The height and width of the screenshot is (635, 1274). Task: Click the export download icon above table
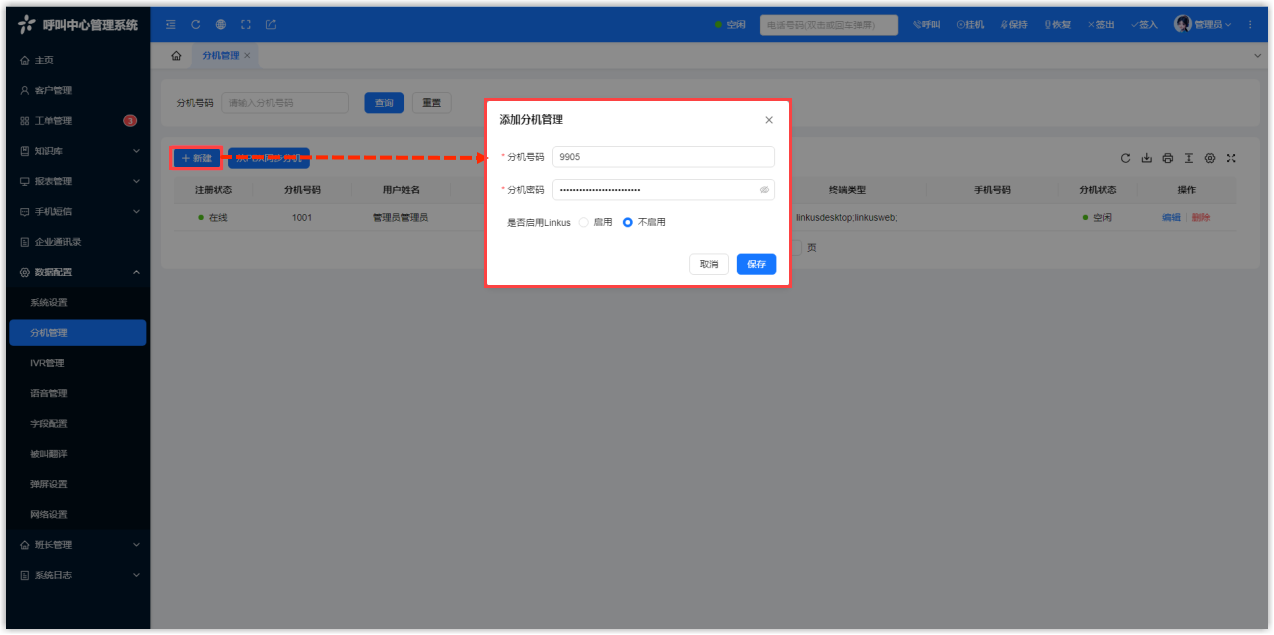[1146, 158]
